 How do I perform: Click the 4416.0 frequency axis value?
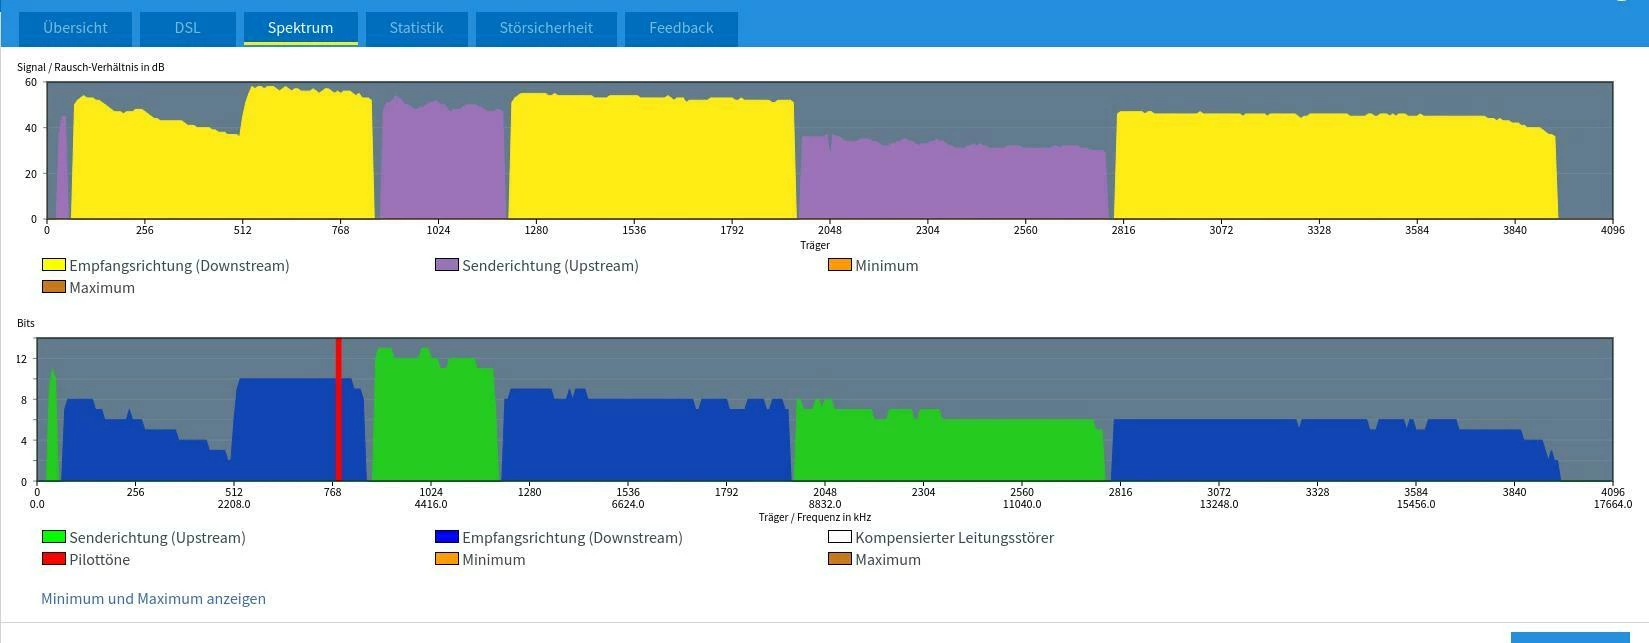pos(431,504)
